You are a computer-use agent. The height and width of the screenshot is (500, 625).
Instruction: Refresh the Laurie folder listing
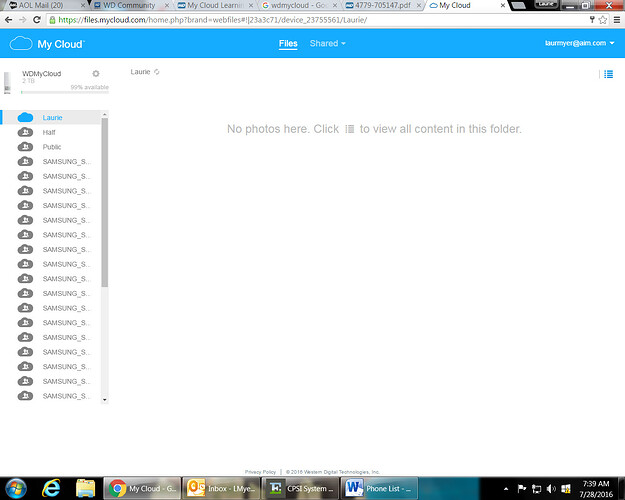pos(157,72)
